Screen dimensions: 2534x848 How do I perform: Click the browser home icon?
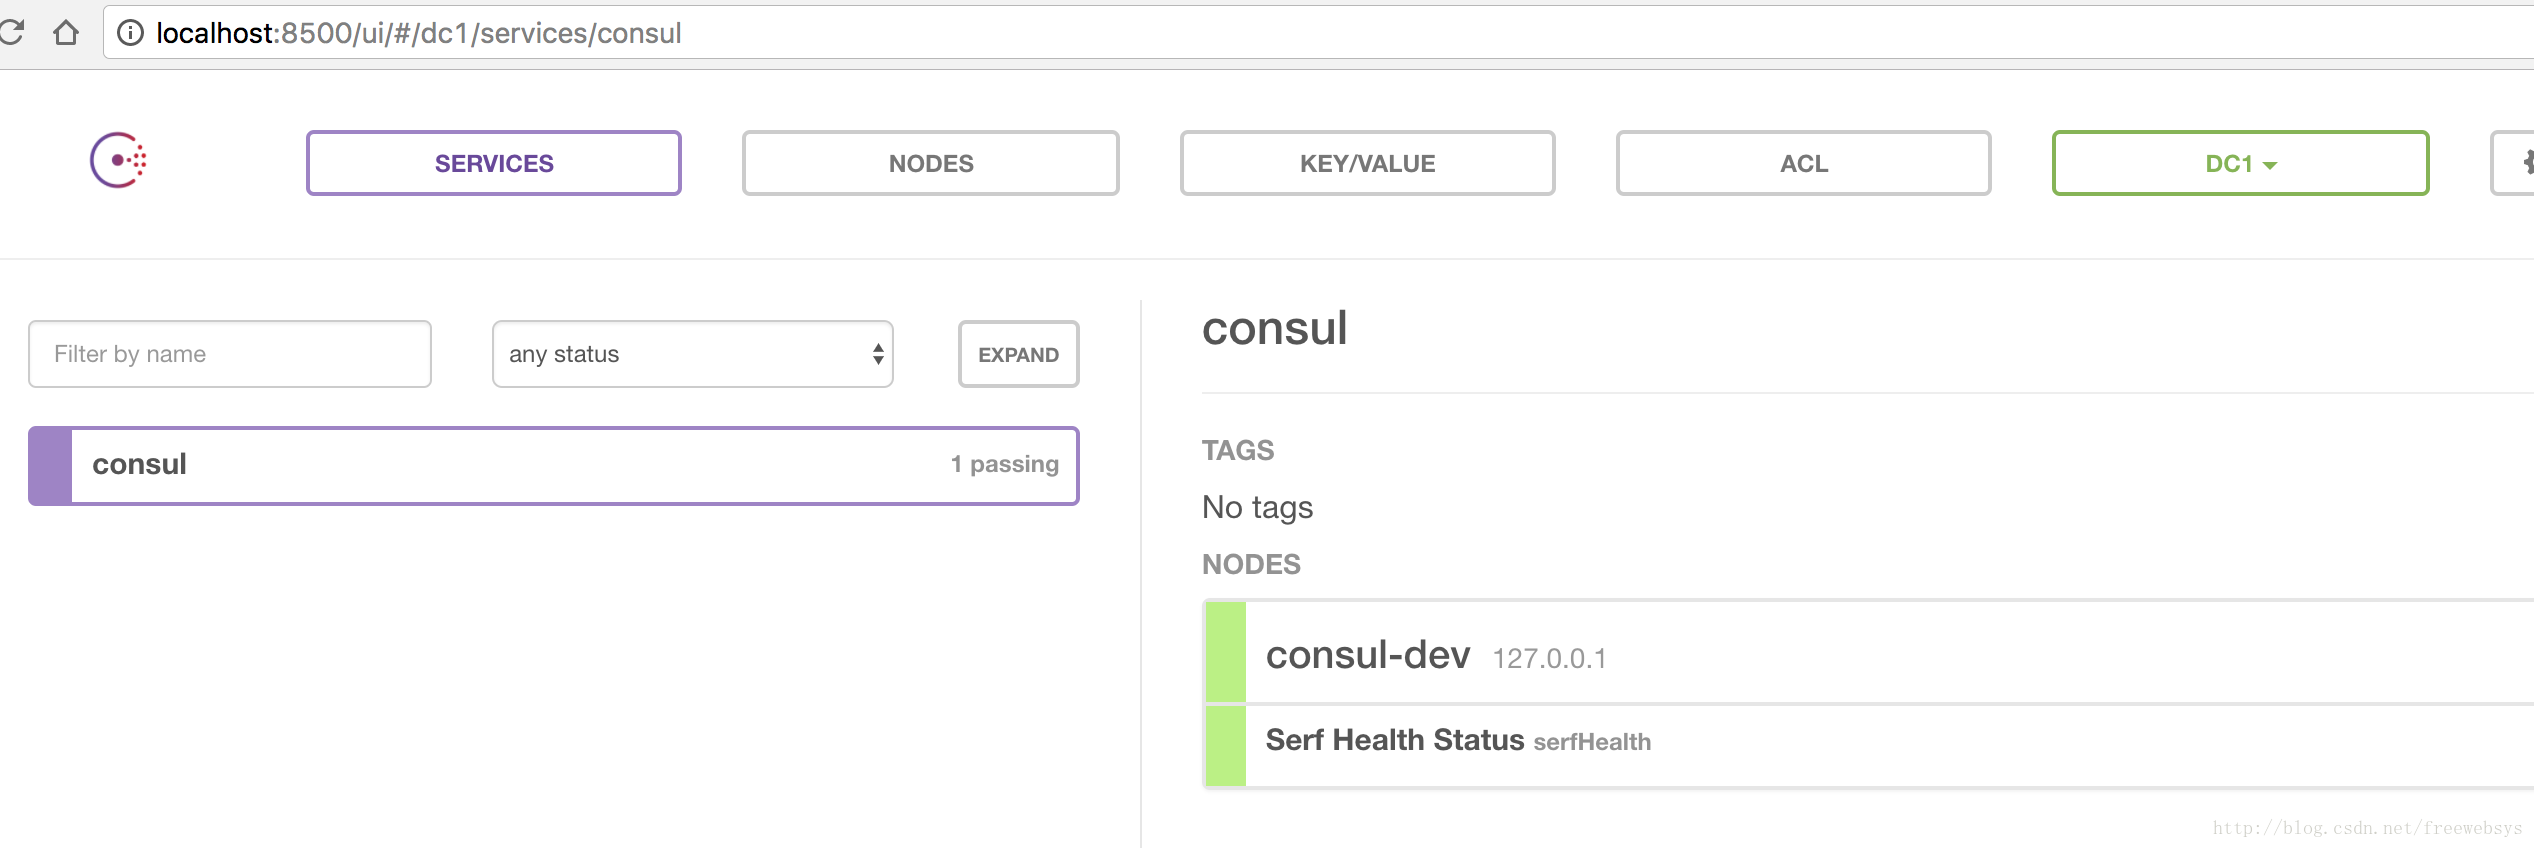point(66,33)
